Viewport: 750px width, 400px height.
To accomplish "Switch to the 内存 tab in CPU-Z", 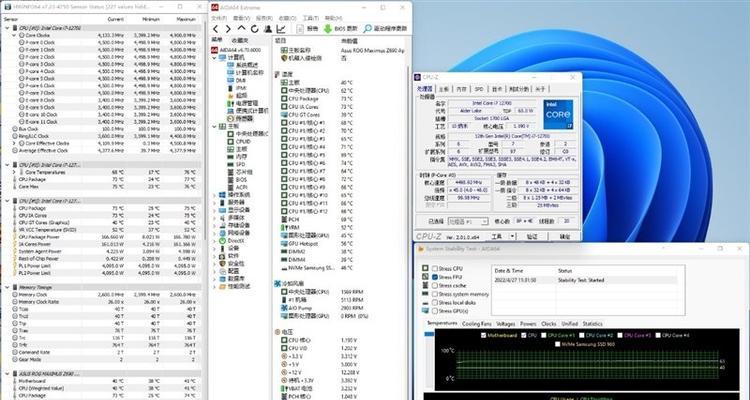I will click(461, 89).
